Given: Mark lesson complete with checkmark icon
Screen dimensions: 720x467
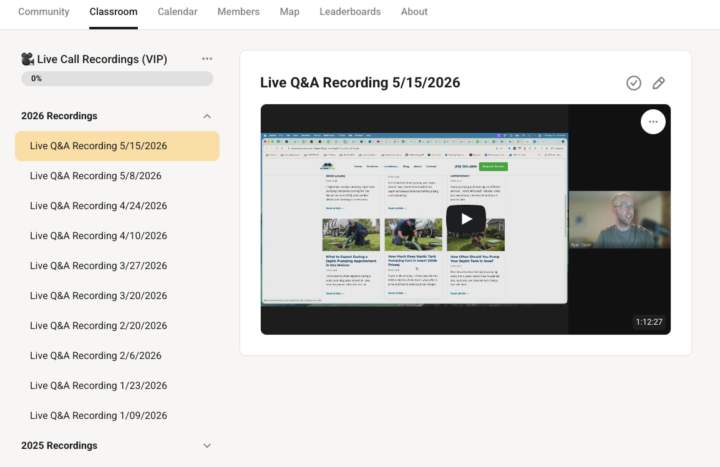Looking at the screenshot, I should tap(634, 83).
